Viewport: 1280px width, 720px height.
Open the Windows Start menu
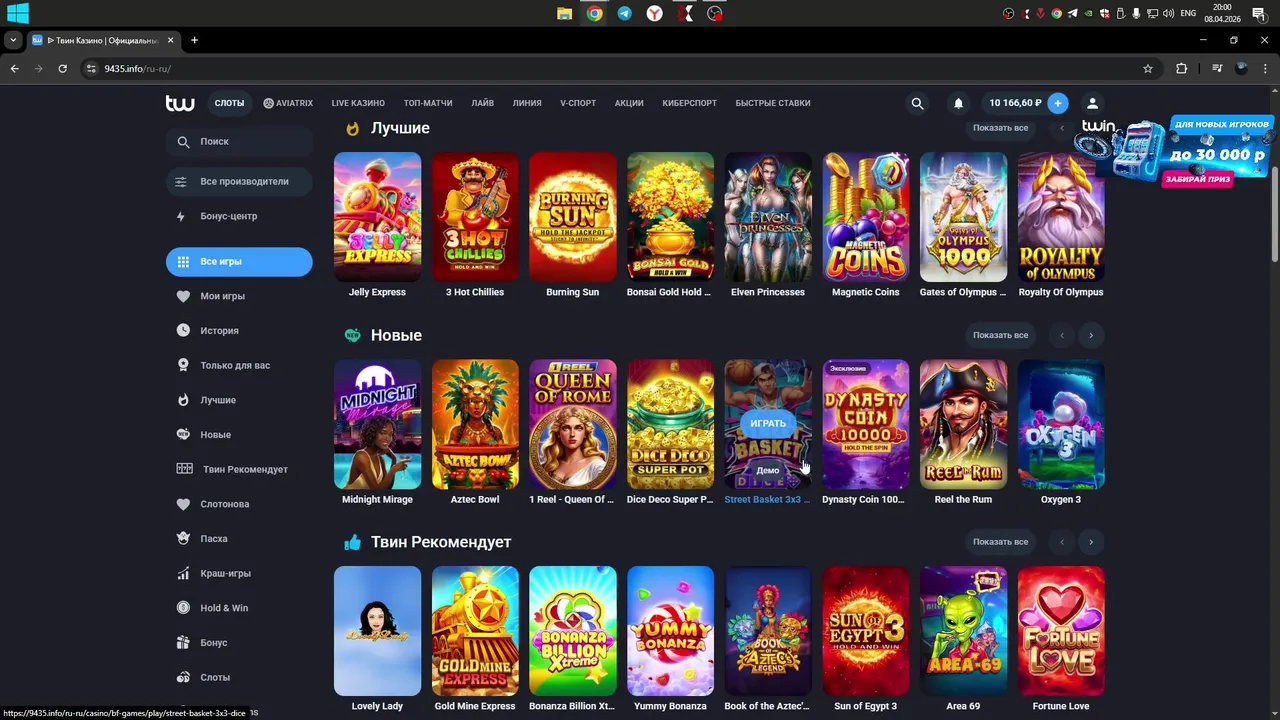tap(17, 14)
